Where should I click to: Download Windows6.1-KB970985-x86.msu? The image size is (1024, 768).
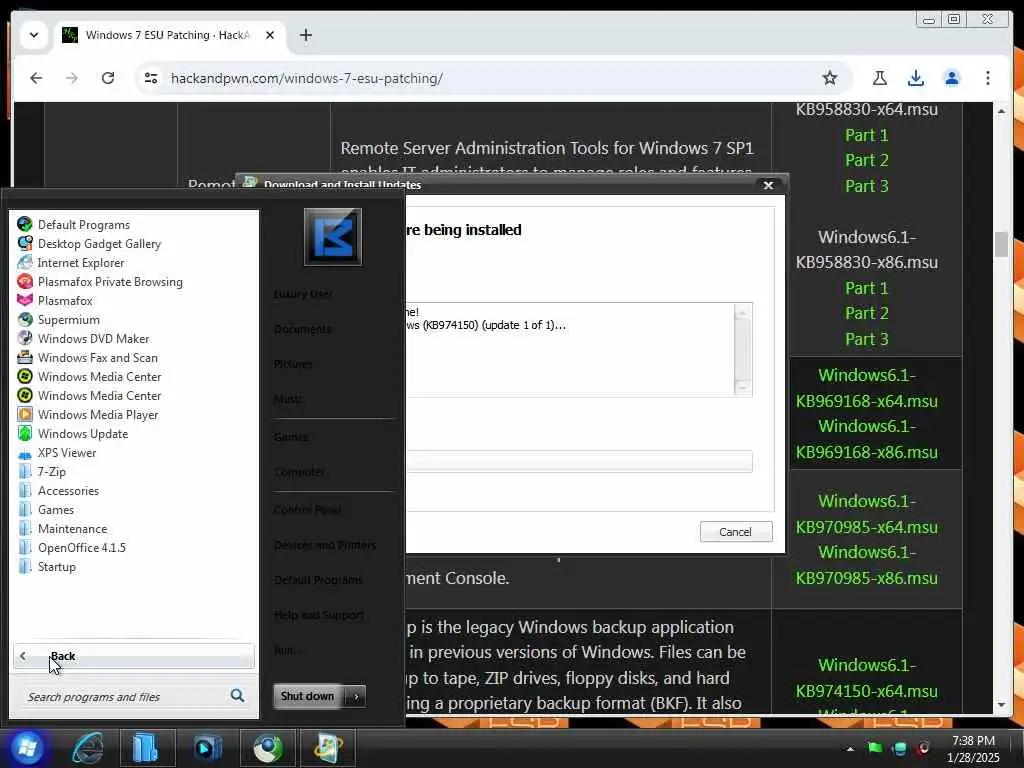click(867, 565)
